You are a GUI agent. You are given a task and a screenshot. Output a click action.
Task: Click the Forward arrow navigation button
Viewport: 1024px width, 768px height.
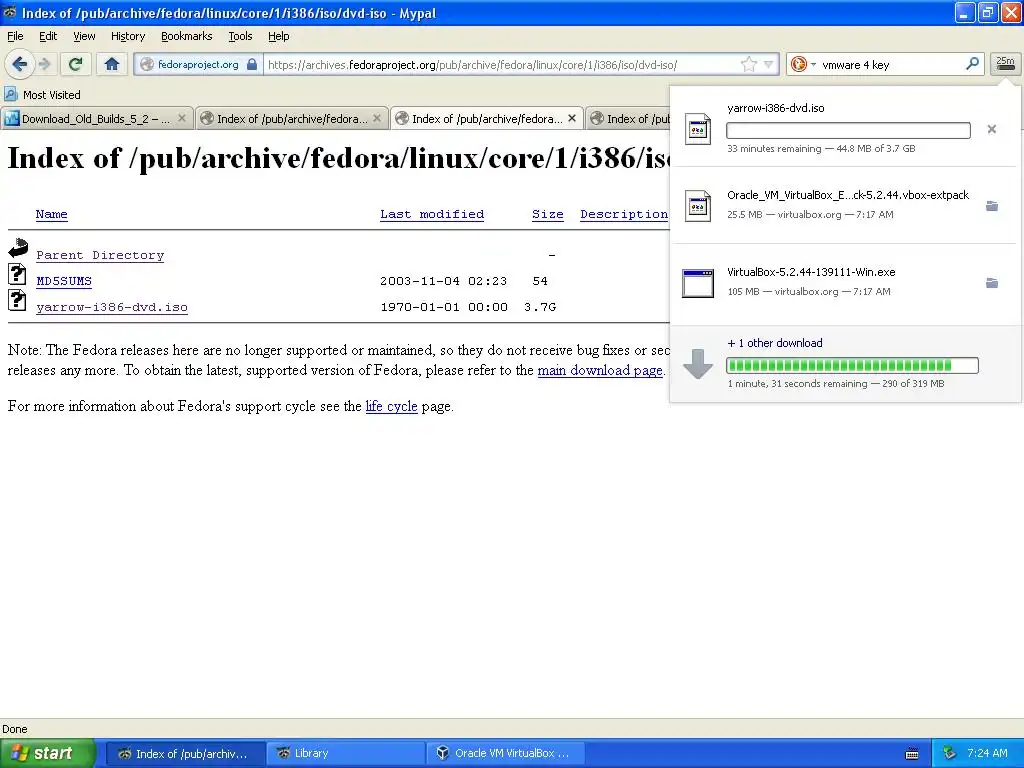click(44, 64)
